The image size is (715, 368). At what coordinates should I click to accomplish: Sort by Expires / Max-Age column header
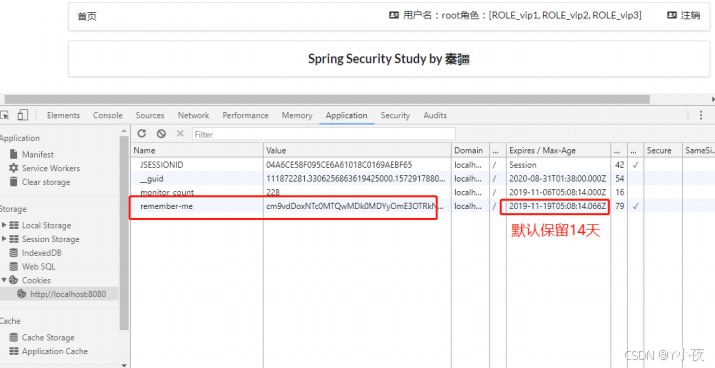[x=559, y=150]
